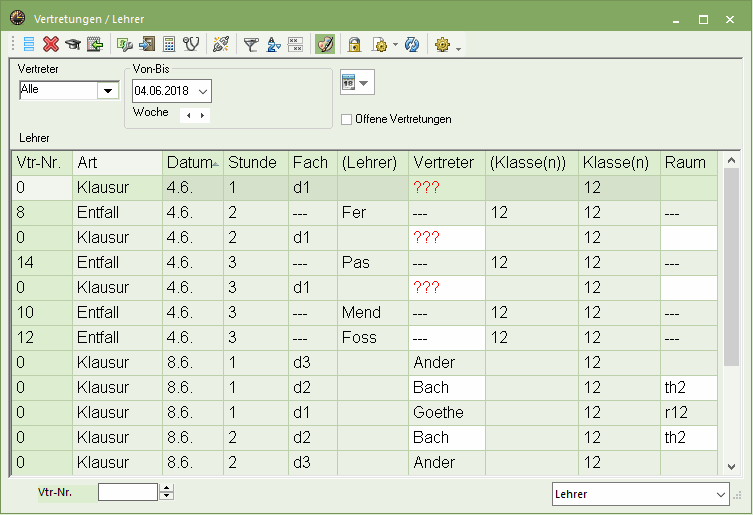Screen dimensions: 753x515
Task: Select the Vtr-Nr. 12 cell in Foss row
Action: (x=42, y=337)
